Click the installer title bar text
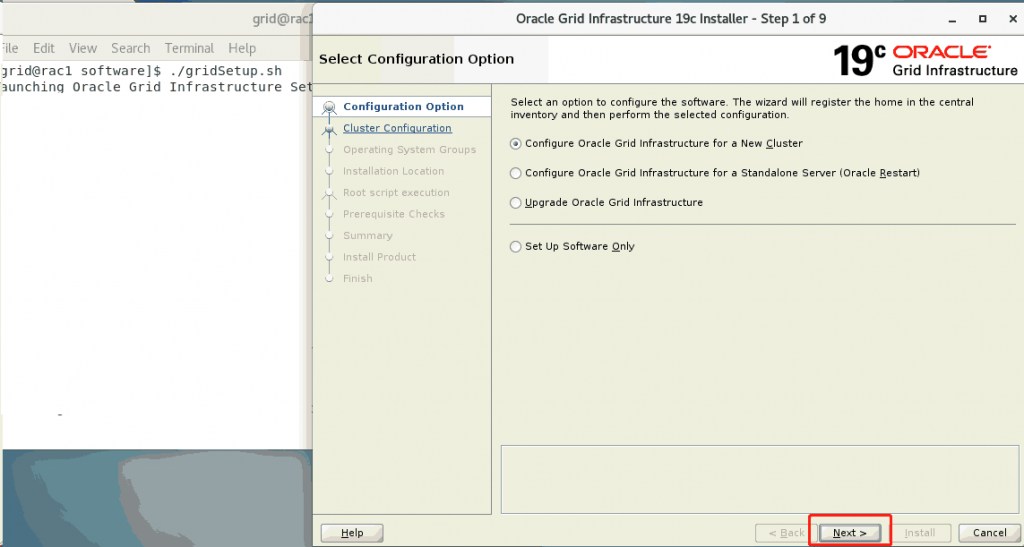Screen dimensions: 1024x547 671,19
